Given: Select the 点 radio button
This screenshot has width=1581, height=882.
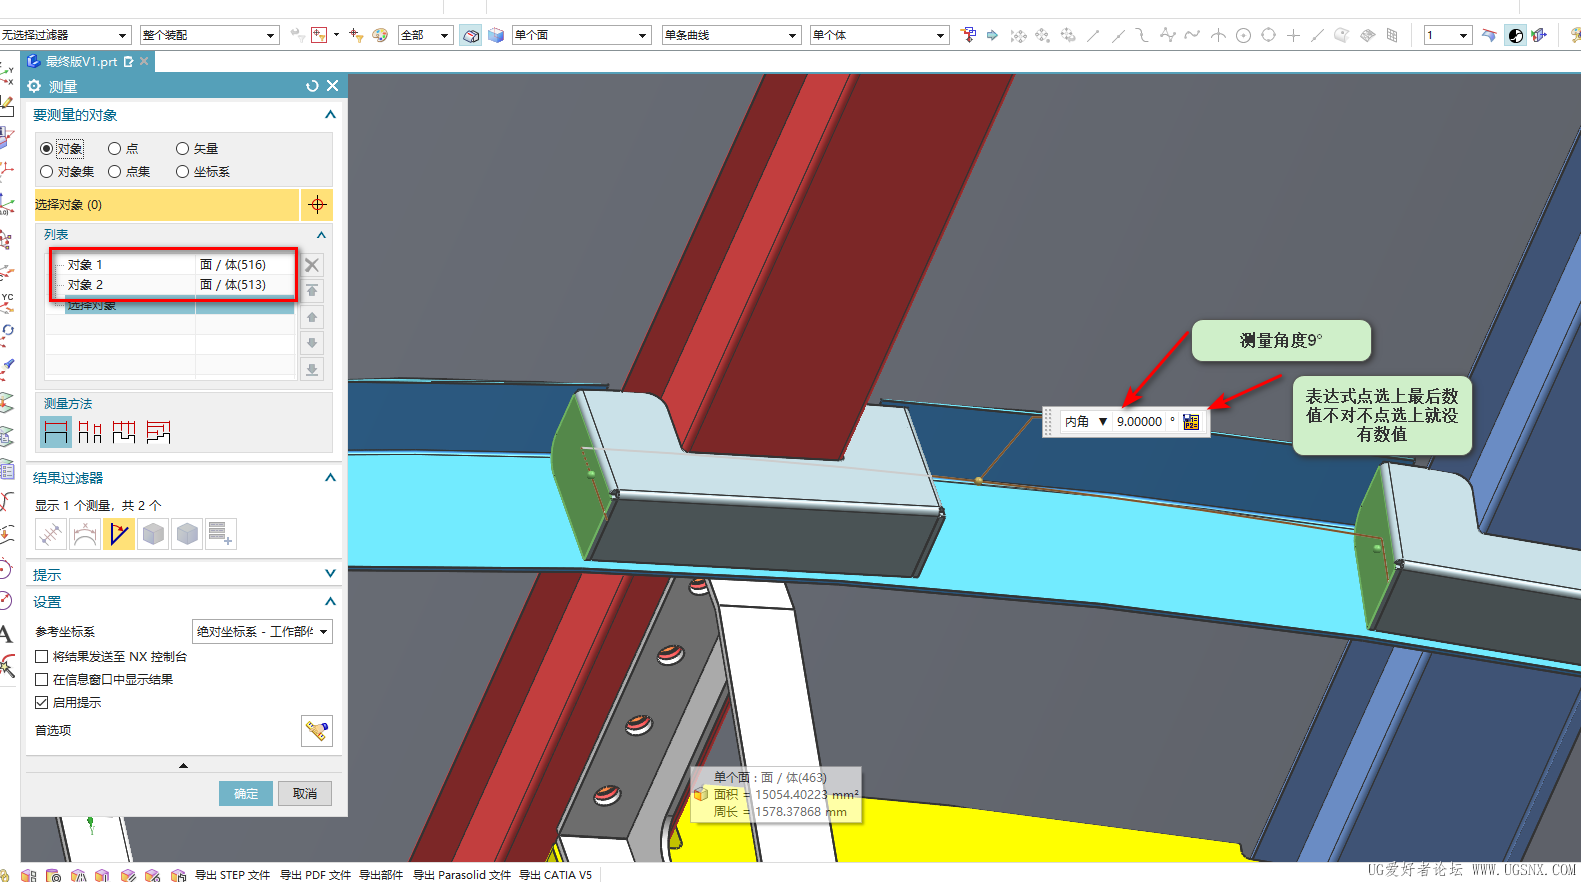Looking at the screenshot, I should (115, 149).
